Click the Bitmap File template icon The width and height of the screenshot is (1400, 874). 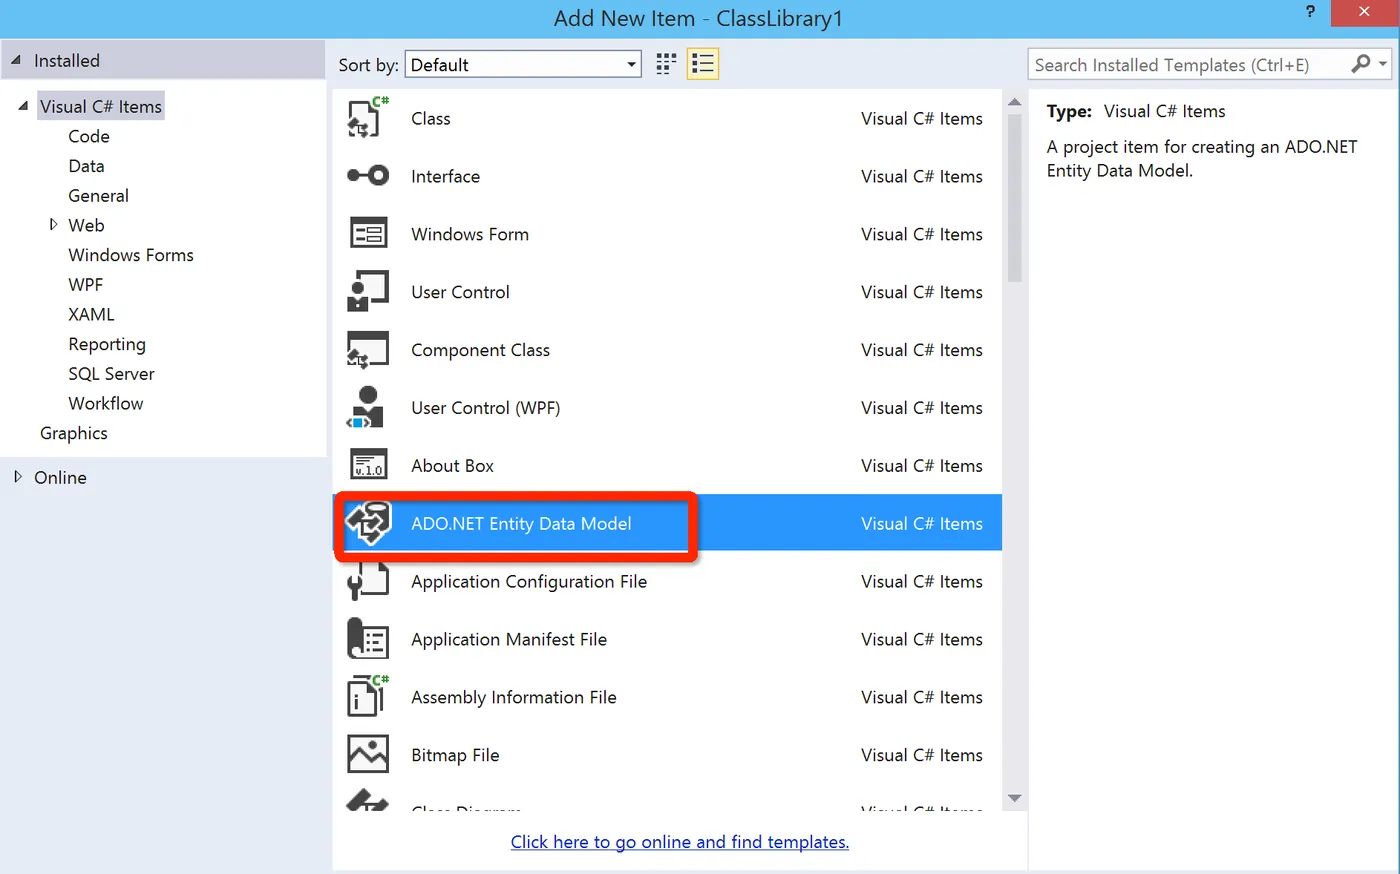[x=367, y=755]
